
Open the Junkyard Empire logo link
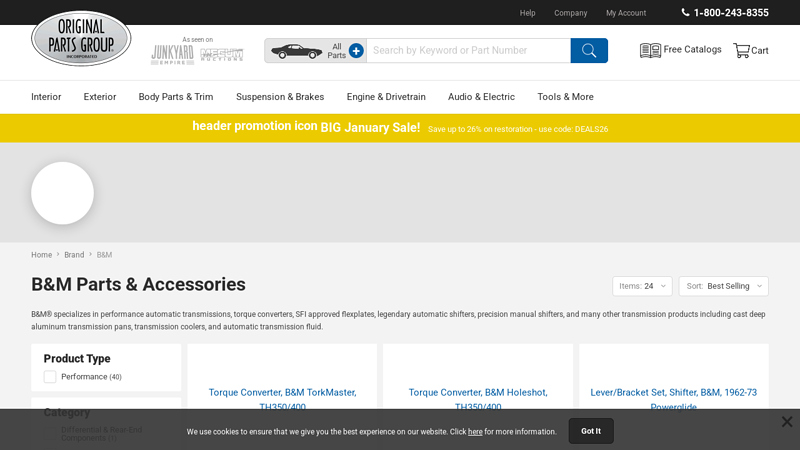coord(172,55)
